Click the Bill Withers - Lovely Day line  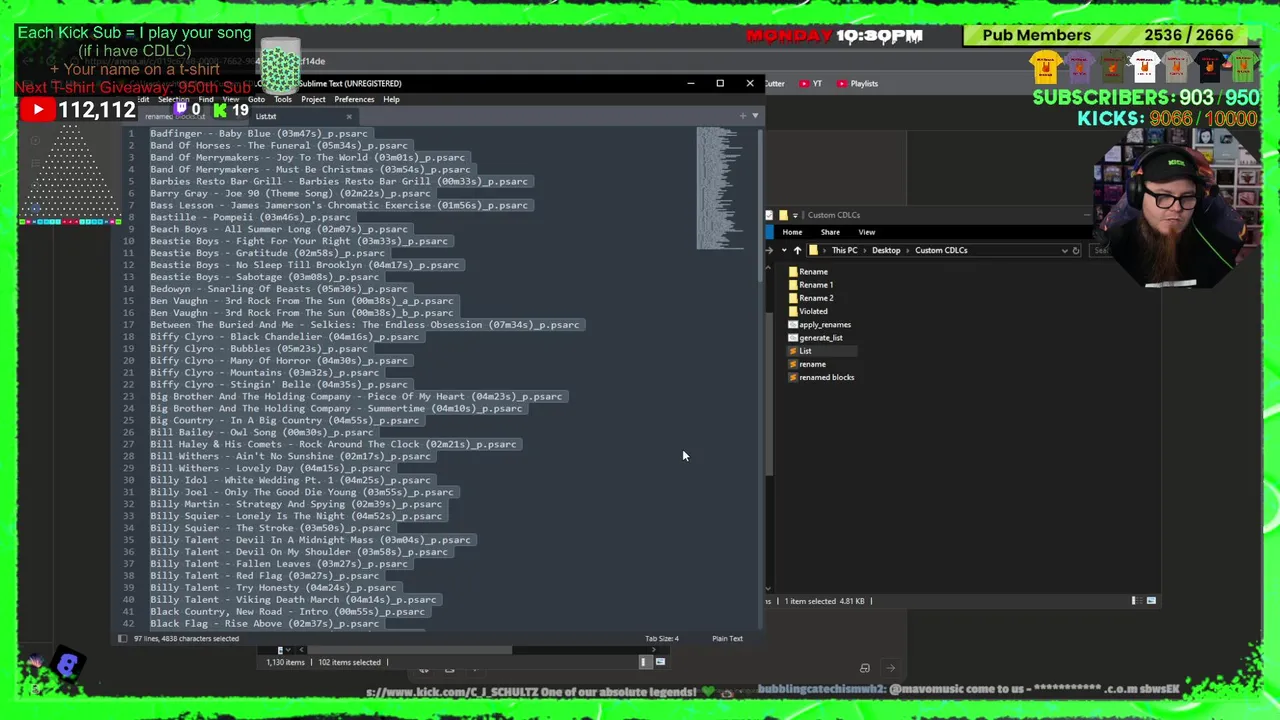coord(270,468)
